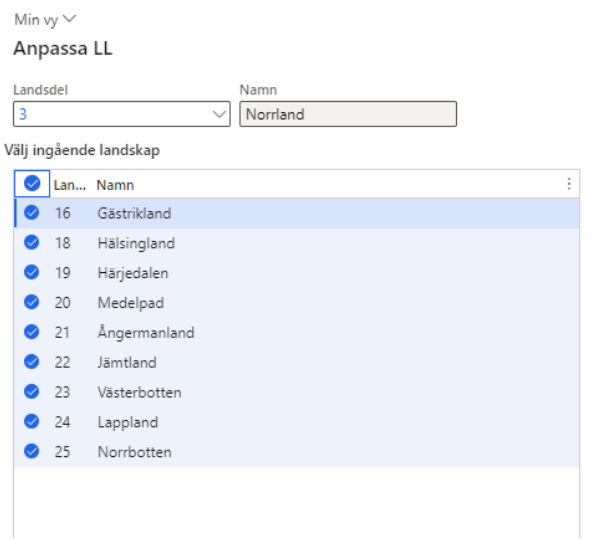The width and height of the screenshot is (593, 539).
Task: Sort by the Lan... column header
Action: point(70,185)
